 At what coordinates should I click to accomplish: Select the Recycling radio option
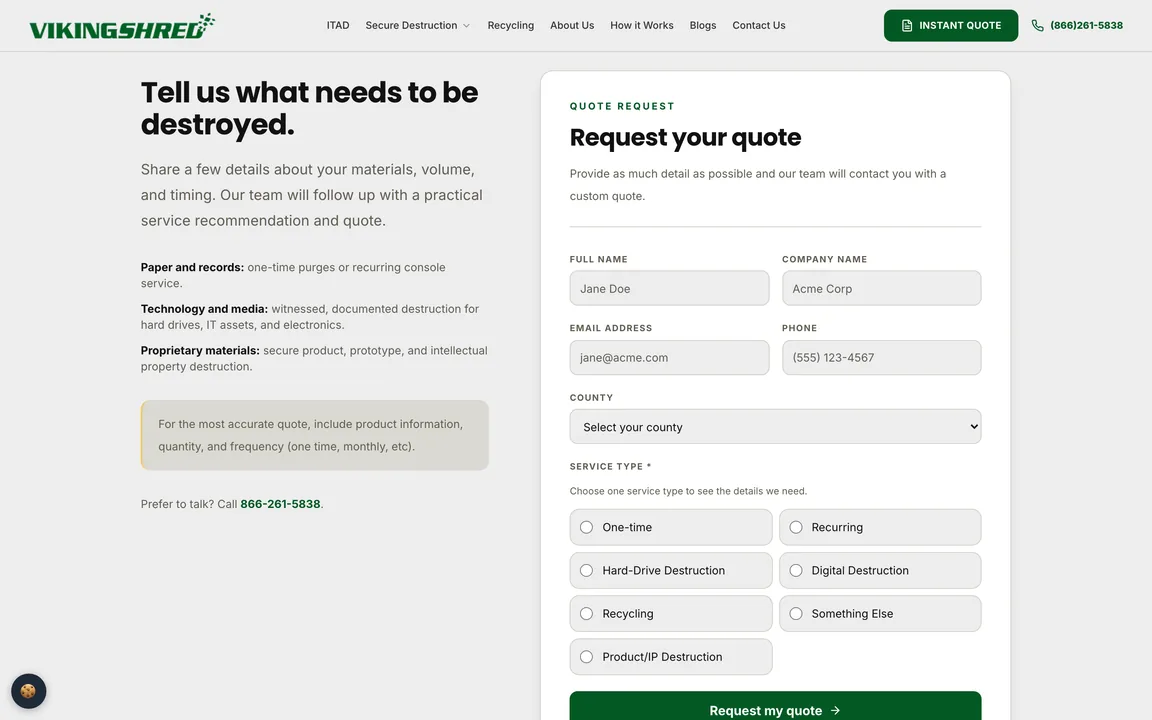click(671, 613)
